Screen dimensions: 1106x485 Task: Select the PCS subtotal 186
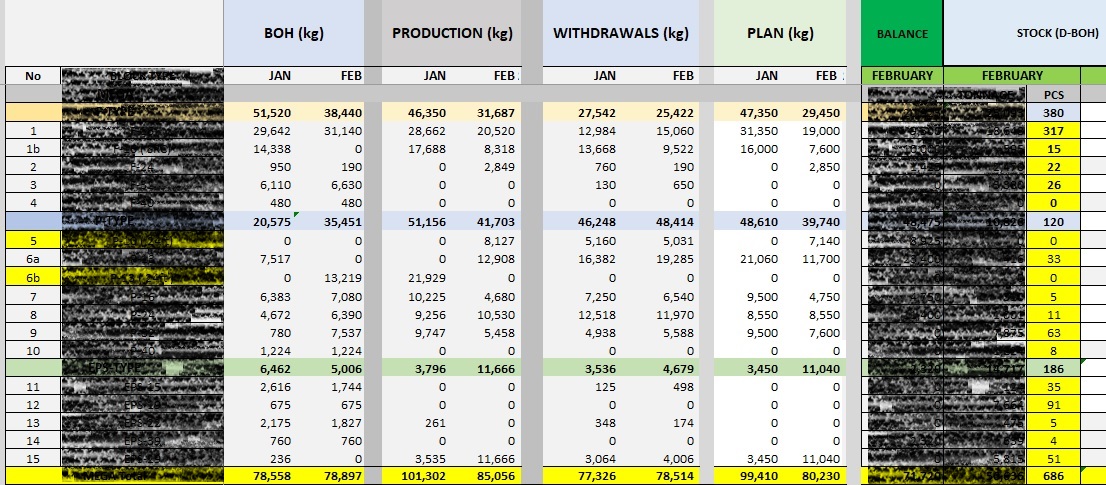(1055, 369)
